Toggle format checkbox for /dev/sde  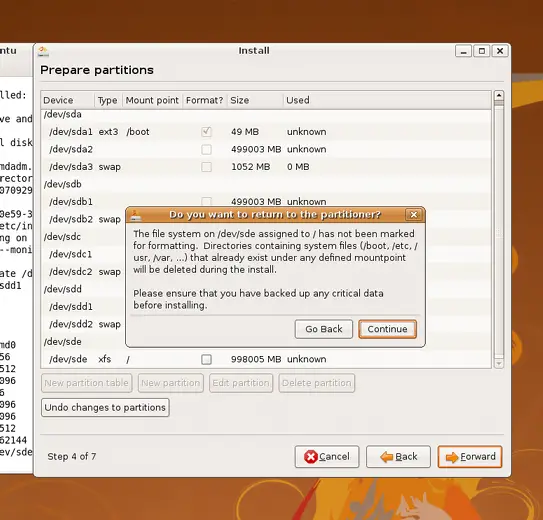point(206,359)
